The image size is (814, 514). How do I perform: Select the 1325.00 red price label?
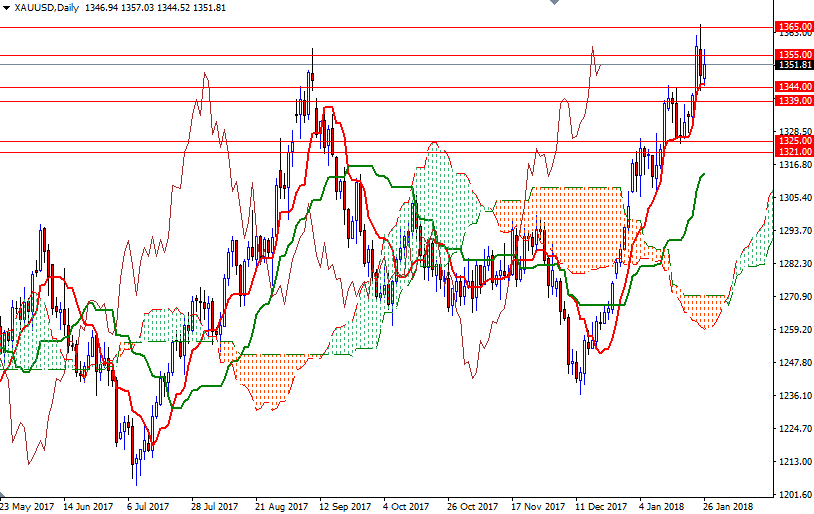click(793, 142)
